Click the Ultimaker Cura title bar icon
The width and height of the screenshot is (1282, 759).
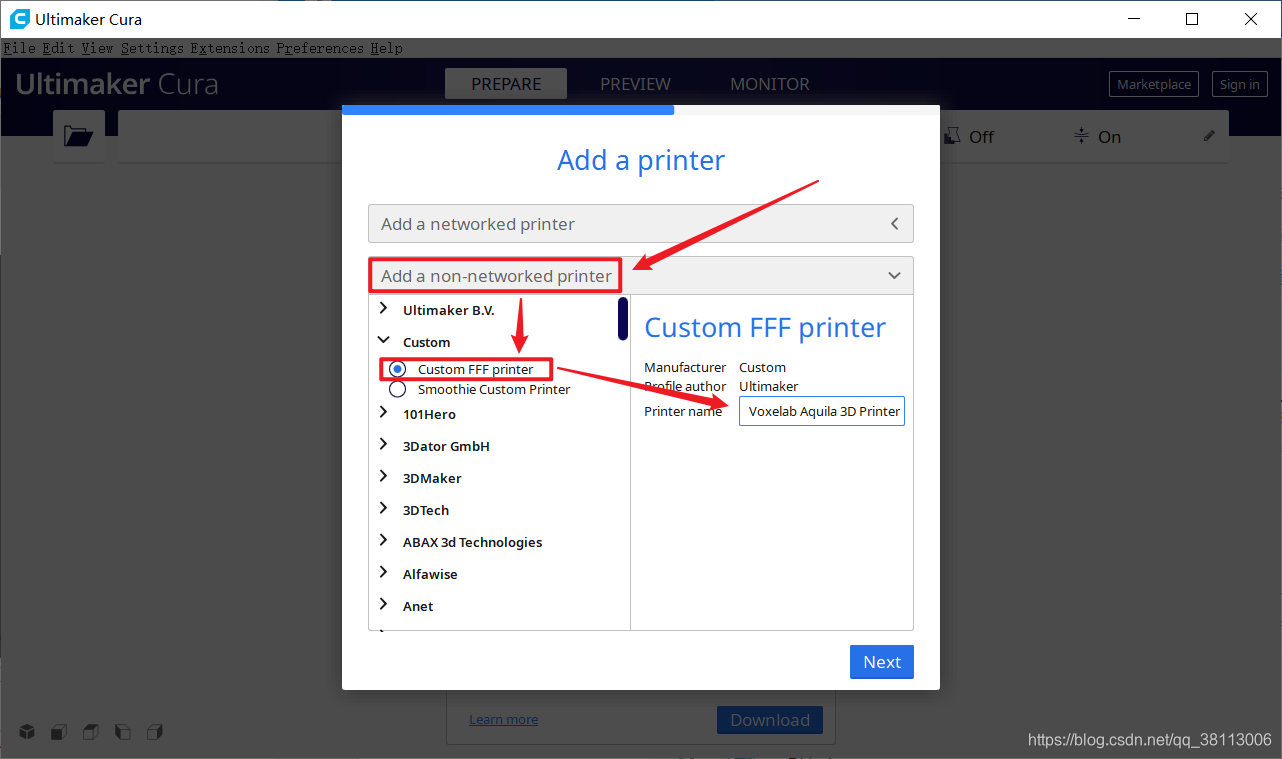[19, 19]
